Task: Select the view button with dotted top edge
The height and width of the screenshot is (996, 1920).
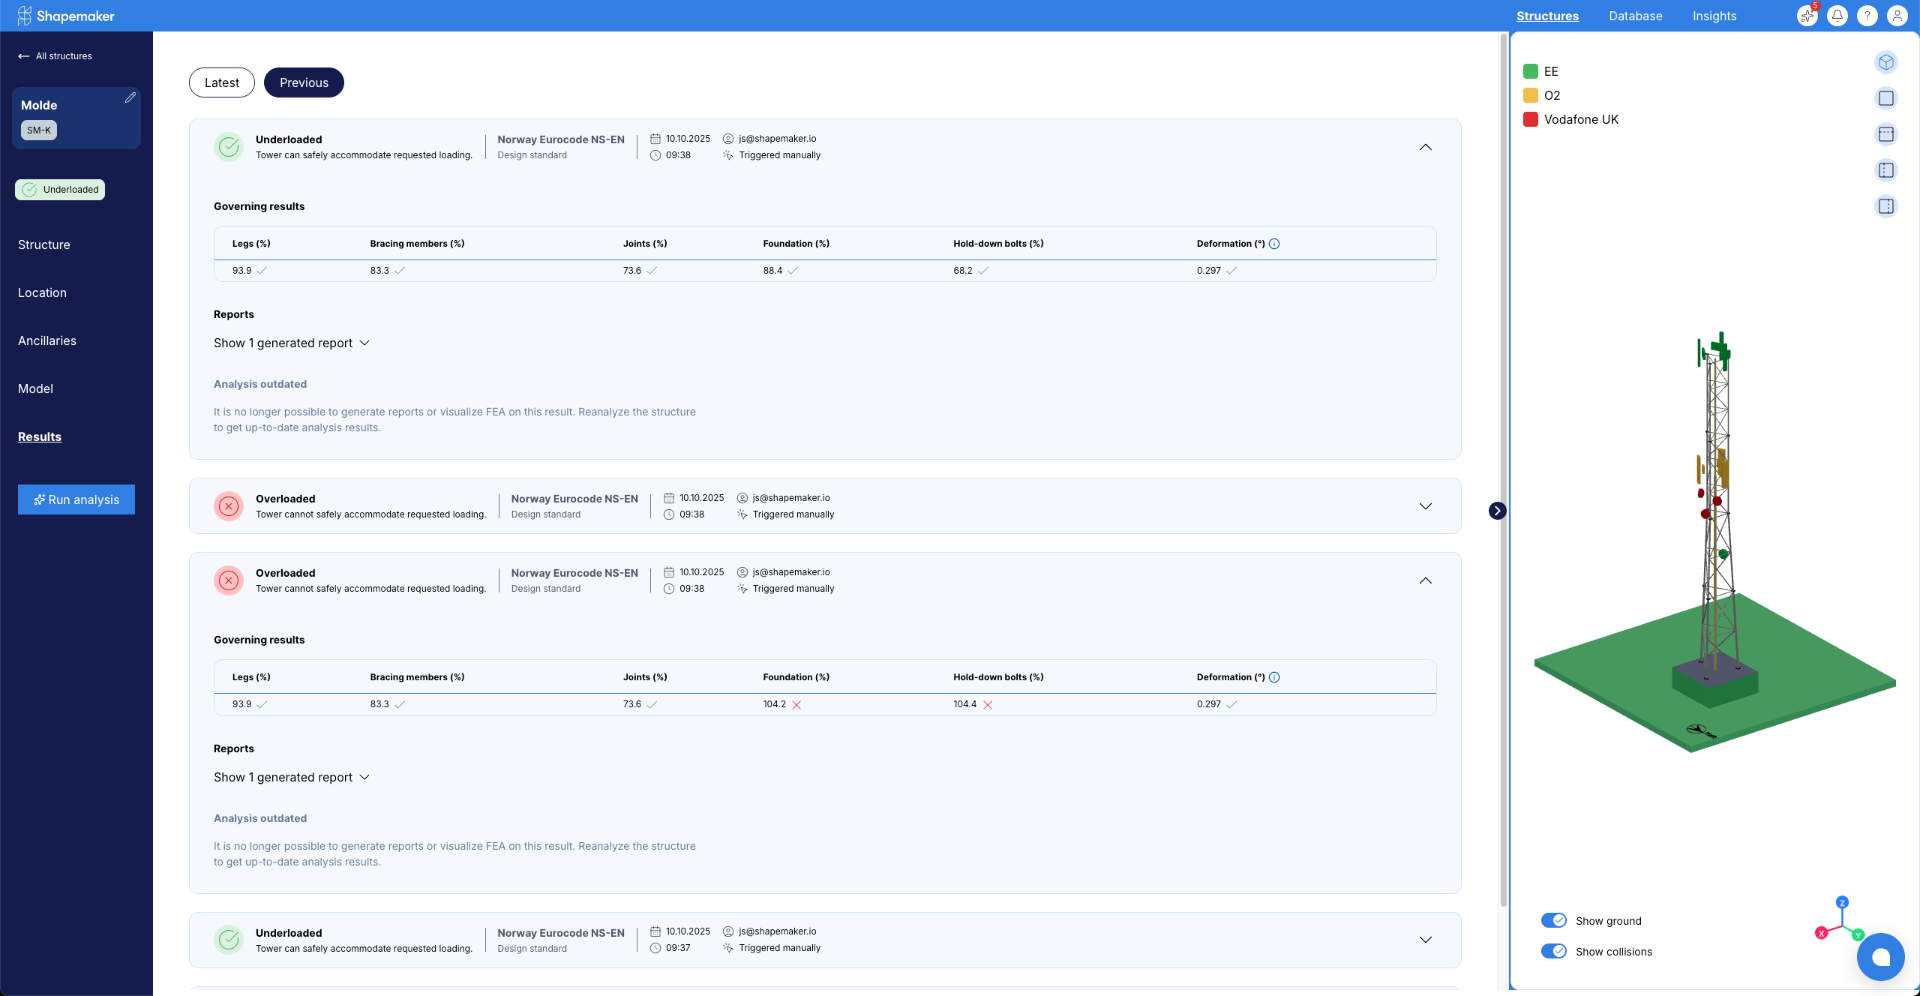Action: click(x=1886, y=134)
